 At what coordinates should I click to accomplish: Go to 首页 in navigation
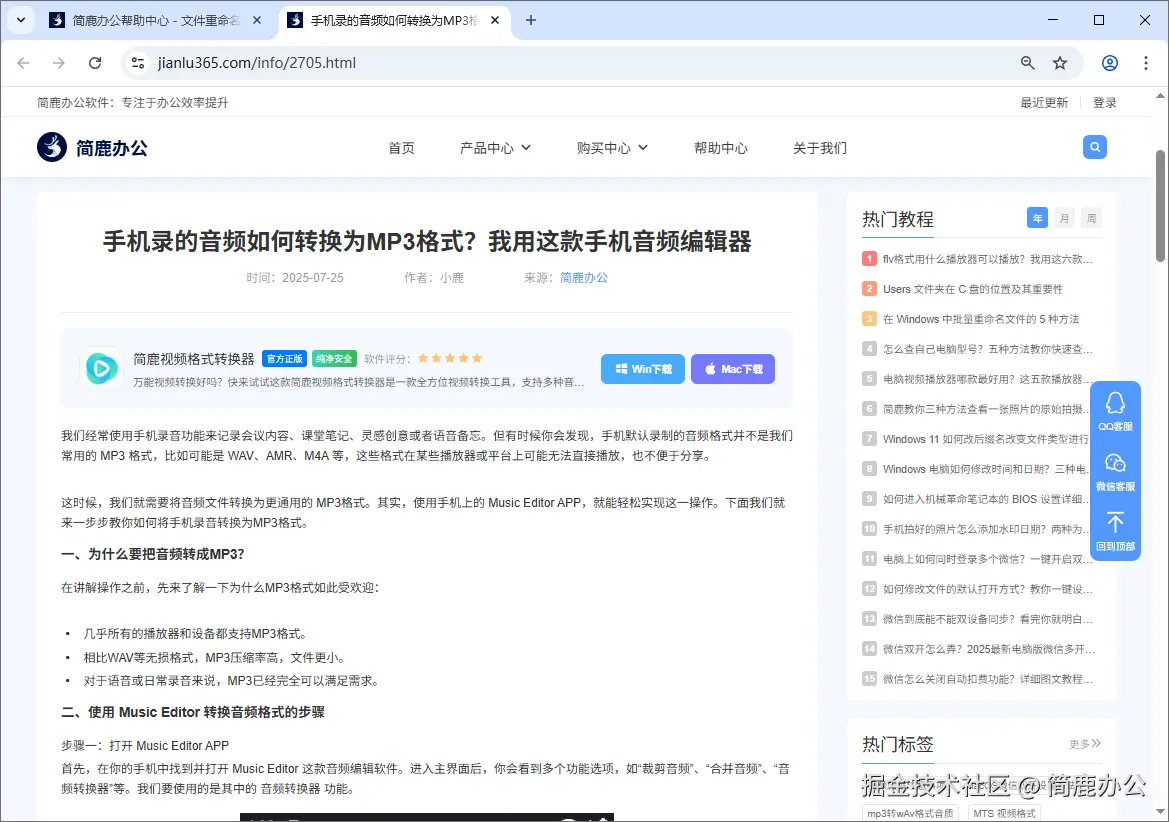coord(402,148)
